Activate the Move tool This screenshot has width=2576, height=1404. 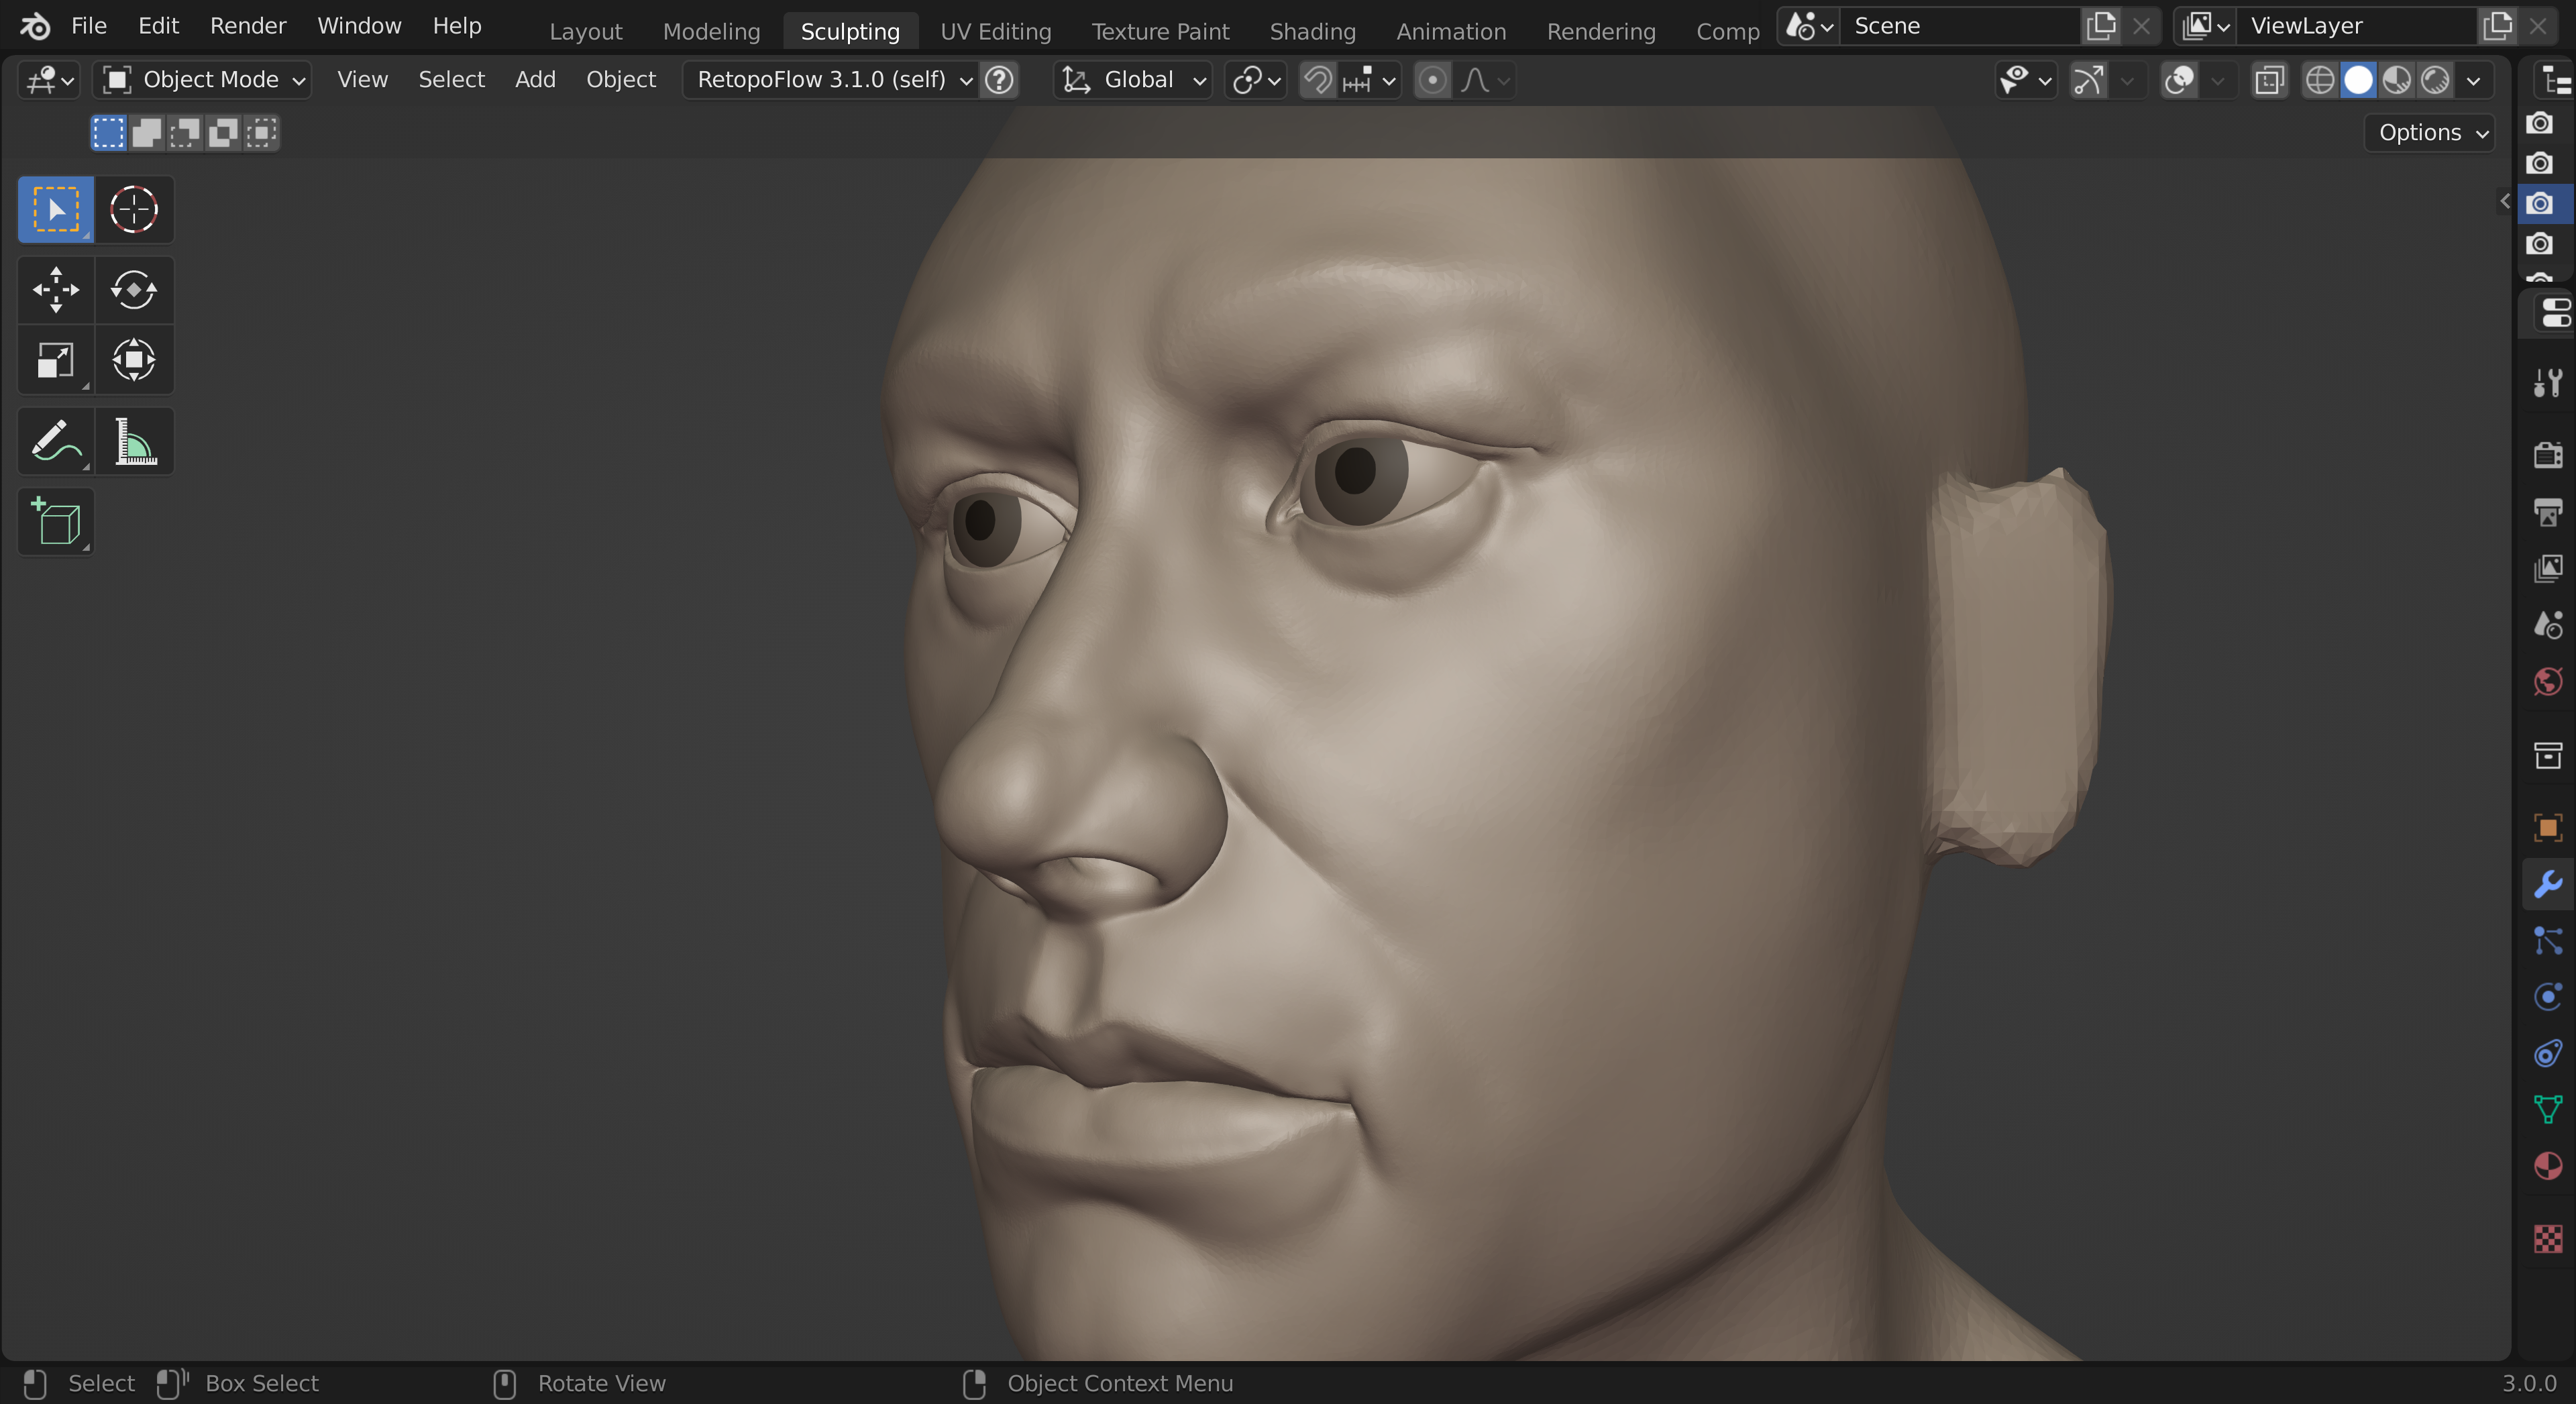click(x=56, y=290)
